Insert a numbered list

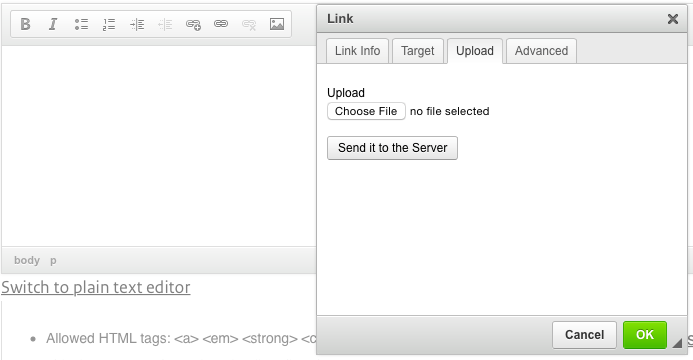[109, 24]
